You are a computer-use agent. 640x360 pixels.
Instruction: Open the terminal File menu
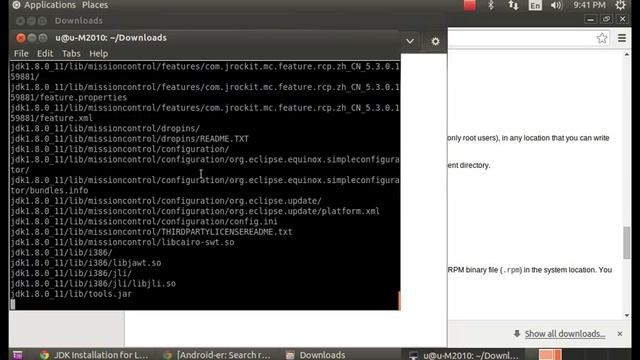(21, 53)
